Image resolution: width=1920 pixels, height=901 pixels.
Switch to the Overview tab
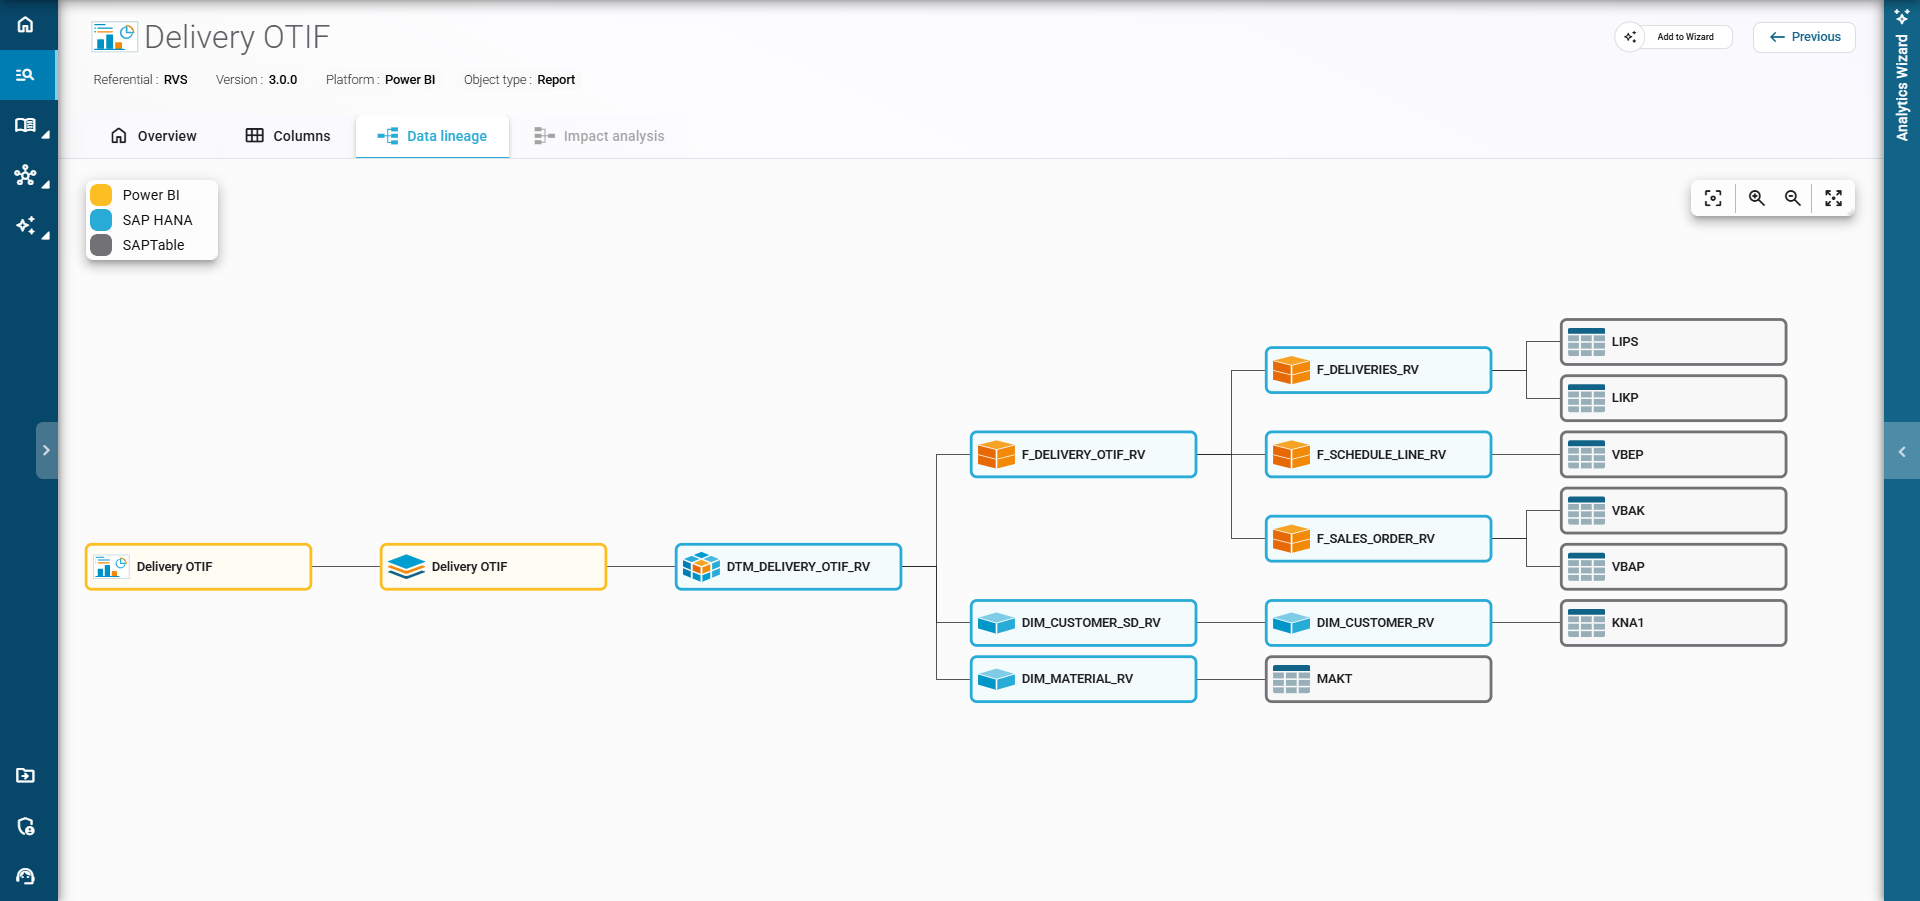(x=154, y=136)
